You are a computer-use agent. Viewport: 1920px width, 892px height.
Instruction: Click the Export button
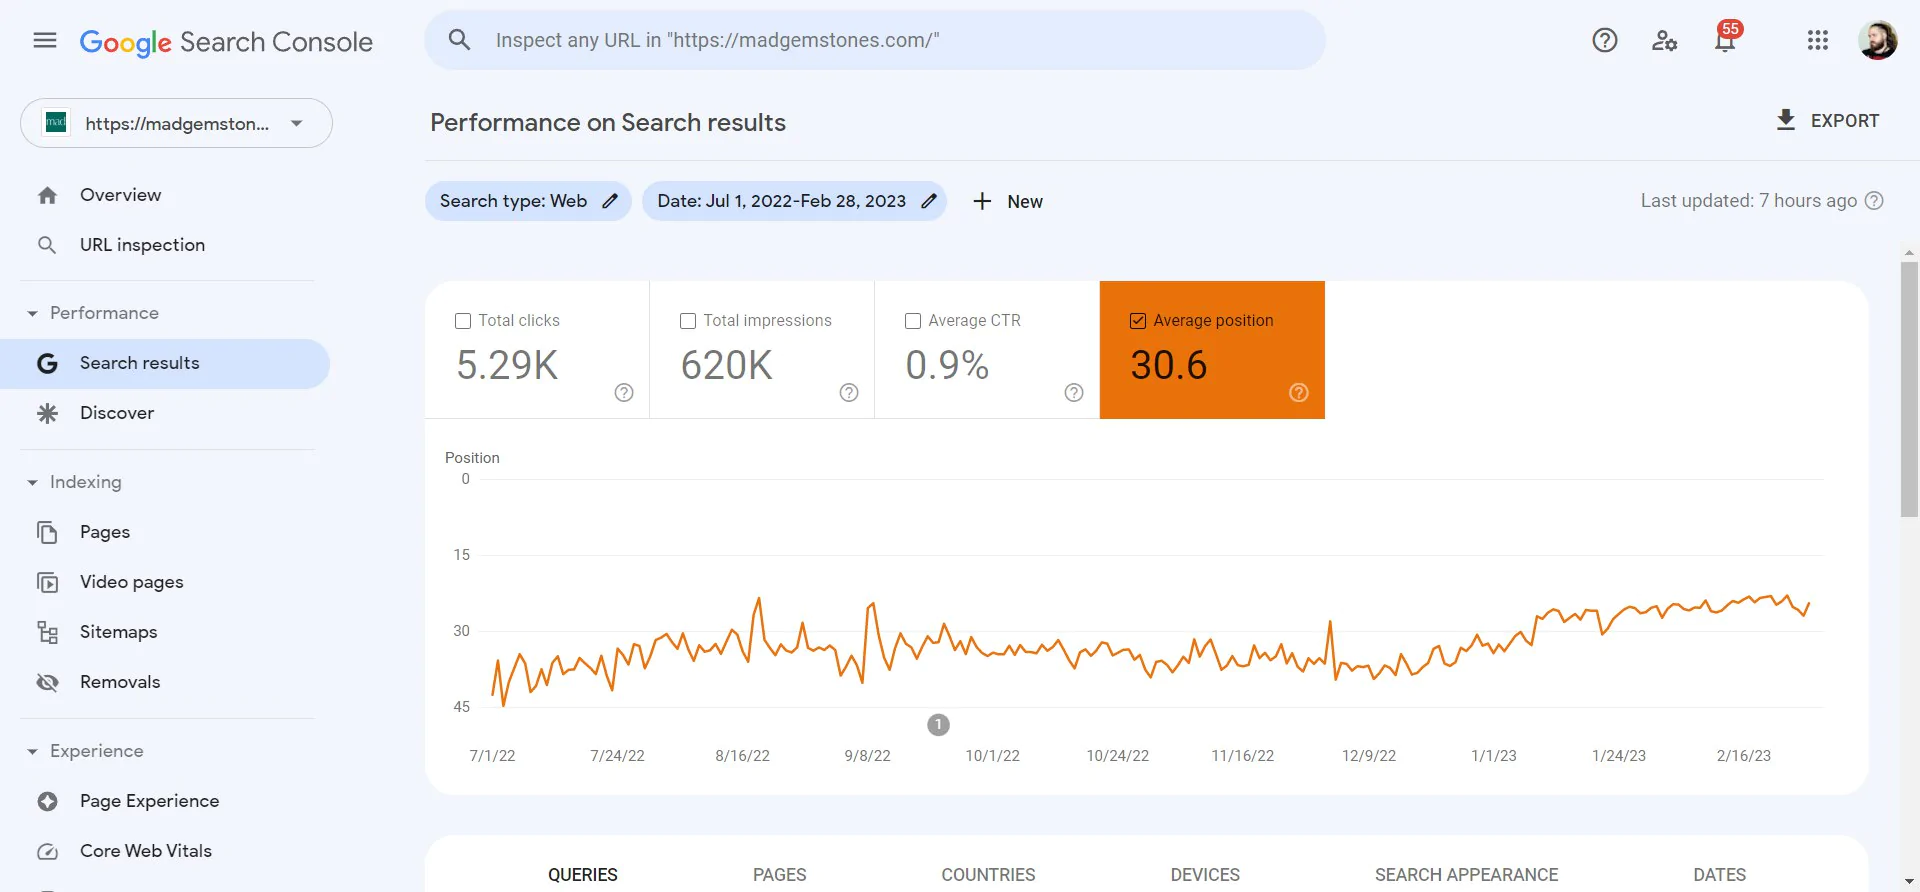point(1827,121)
